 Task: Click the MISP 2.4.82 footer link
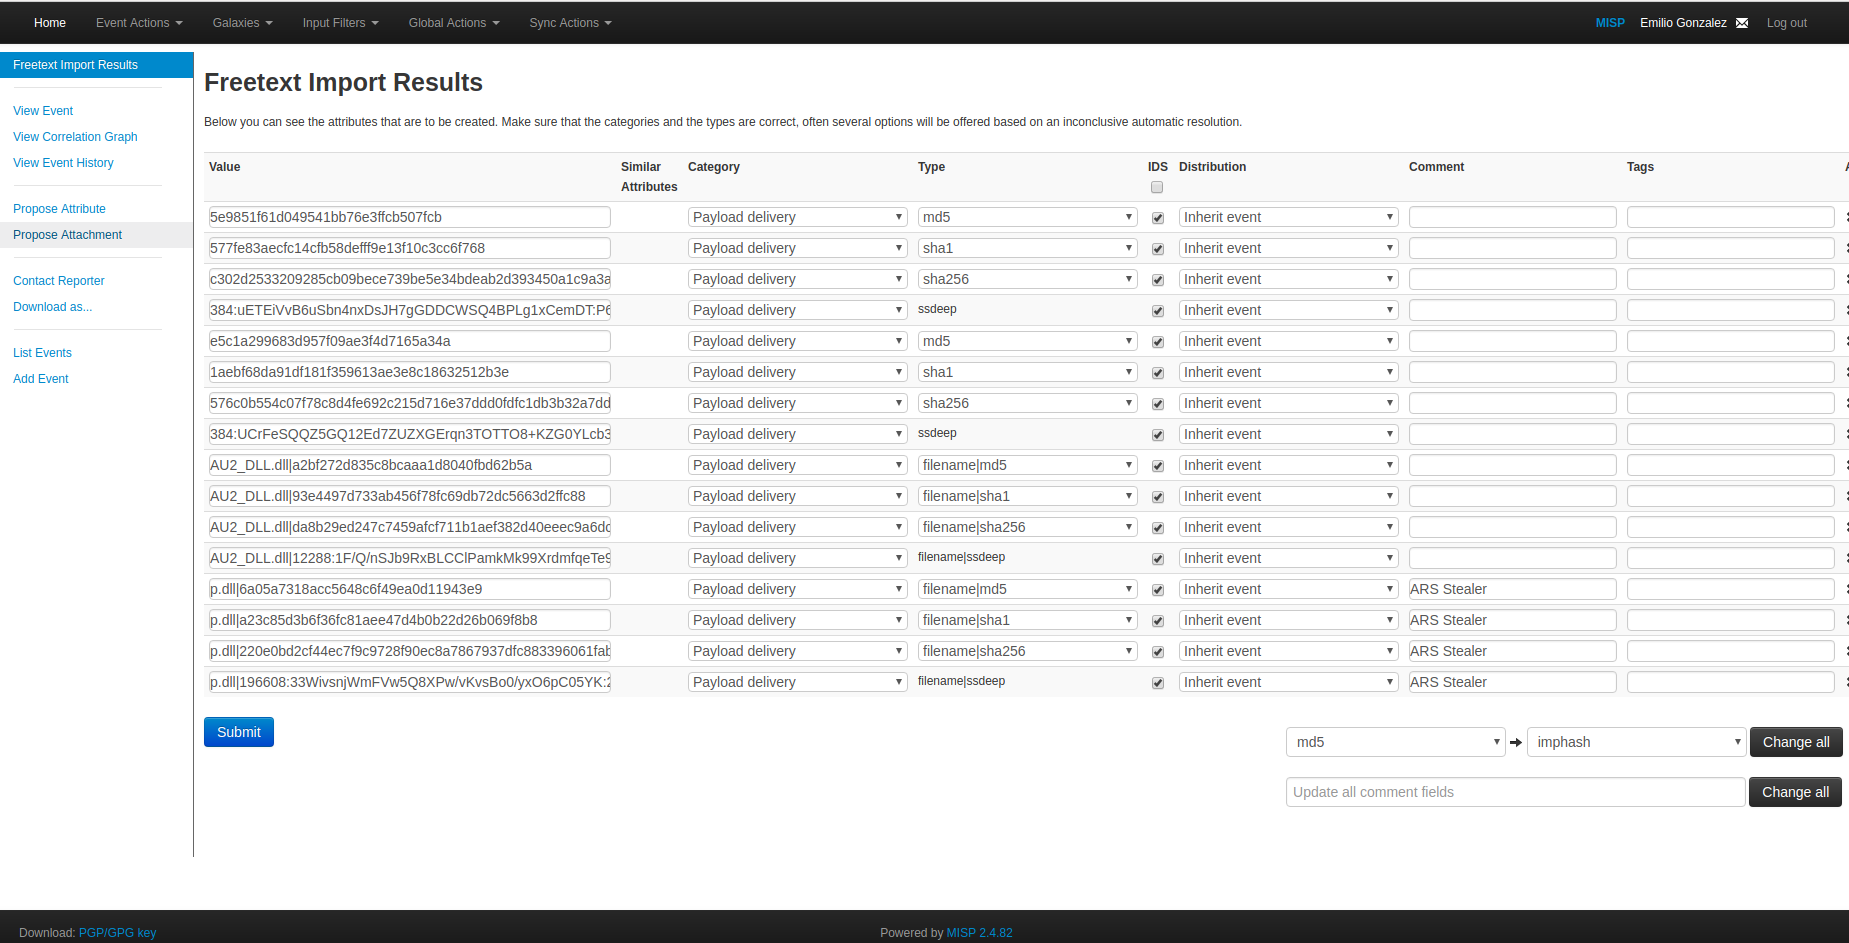click(x=979, y=933)
